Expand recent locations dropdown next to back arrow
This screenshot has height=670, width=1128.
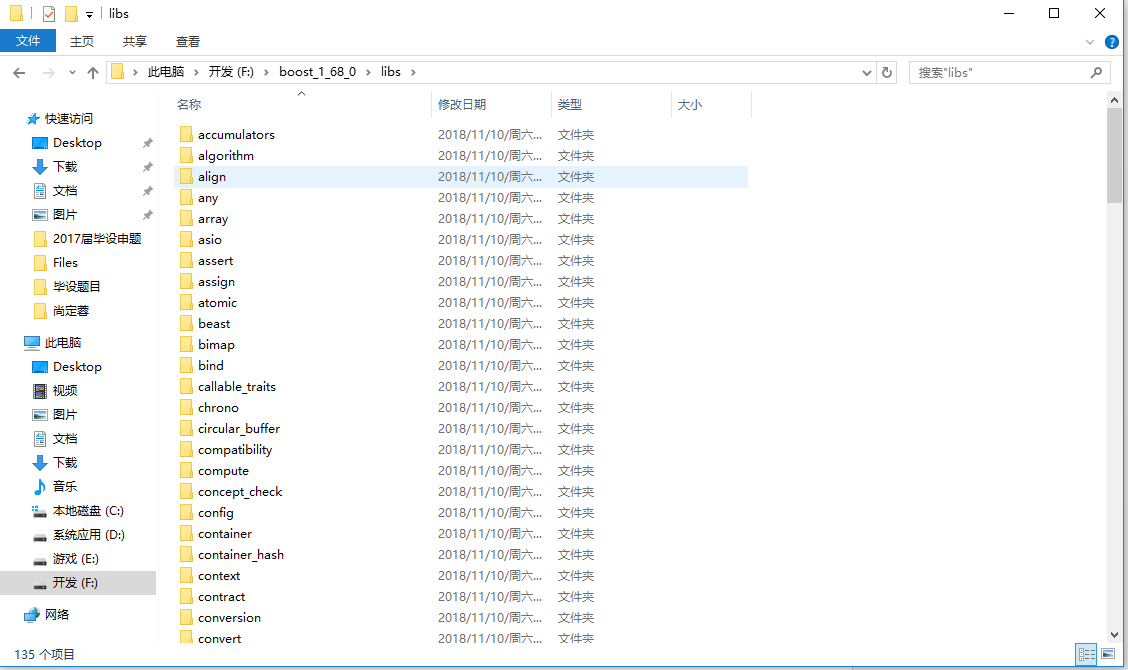coord(70,71)
